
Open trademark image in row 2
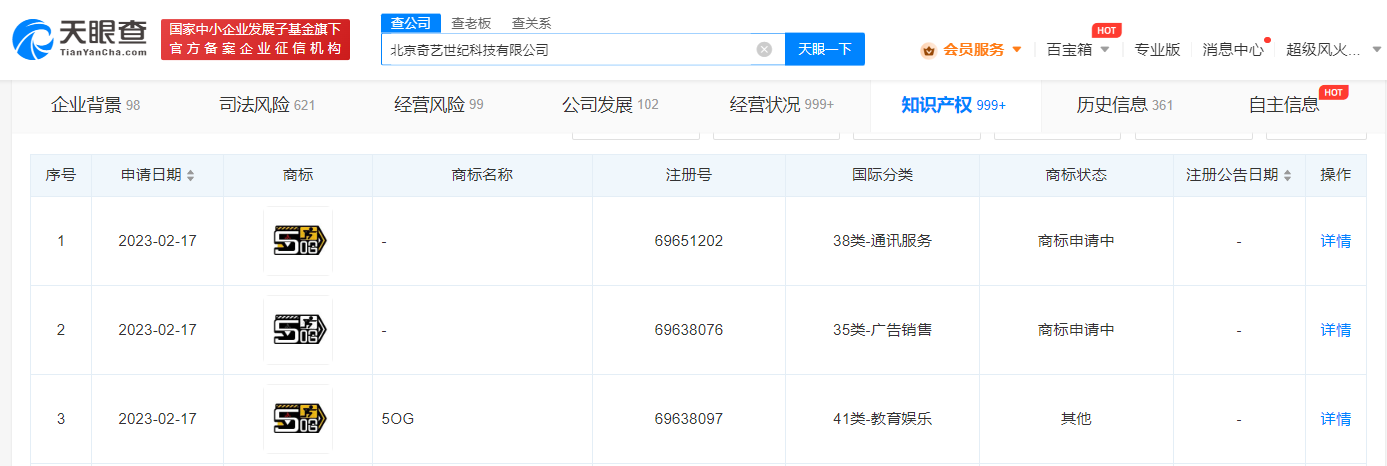pos(298,330)
